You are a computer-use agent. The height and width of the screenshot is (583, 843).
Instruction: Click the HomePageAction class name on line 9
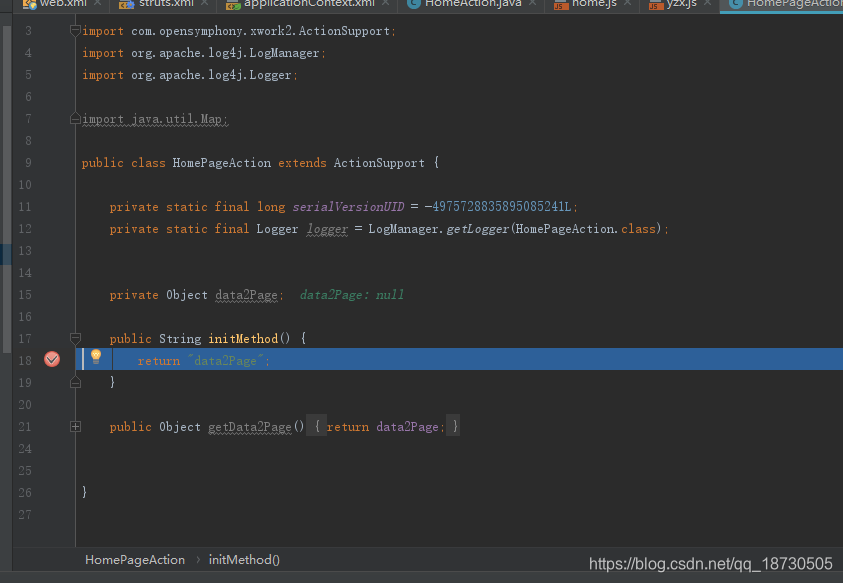[222, 163]
